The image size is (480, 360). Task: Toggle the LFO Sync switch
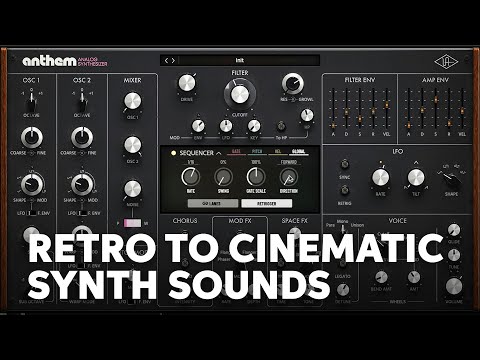[x=345, y=164]
